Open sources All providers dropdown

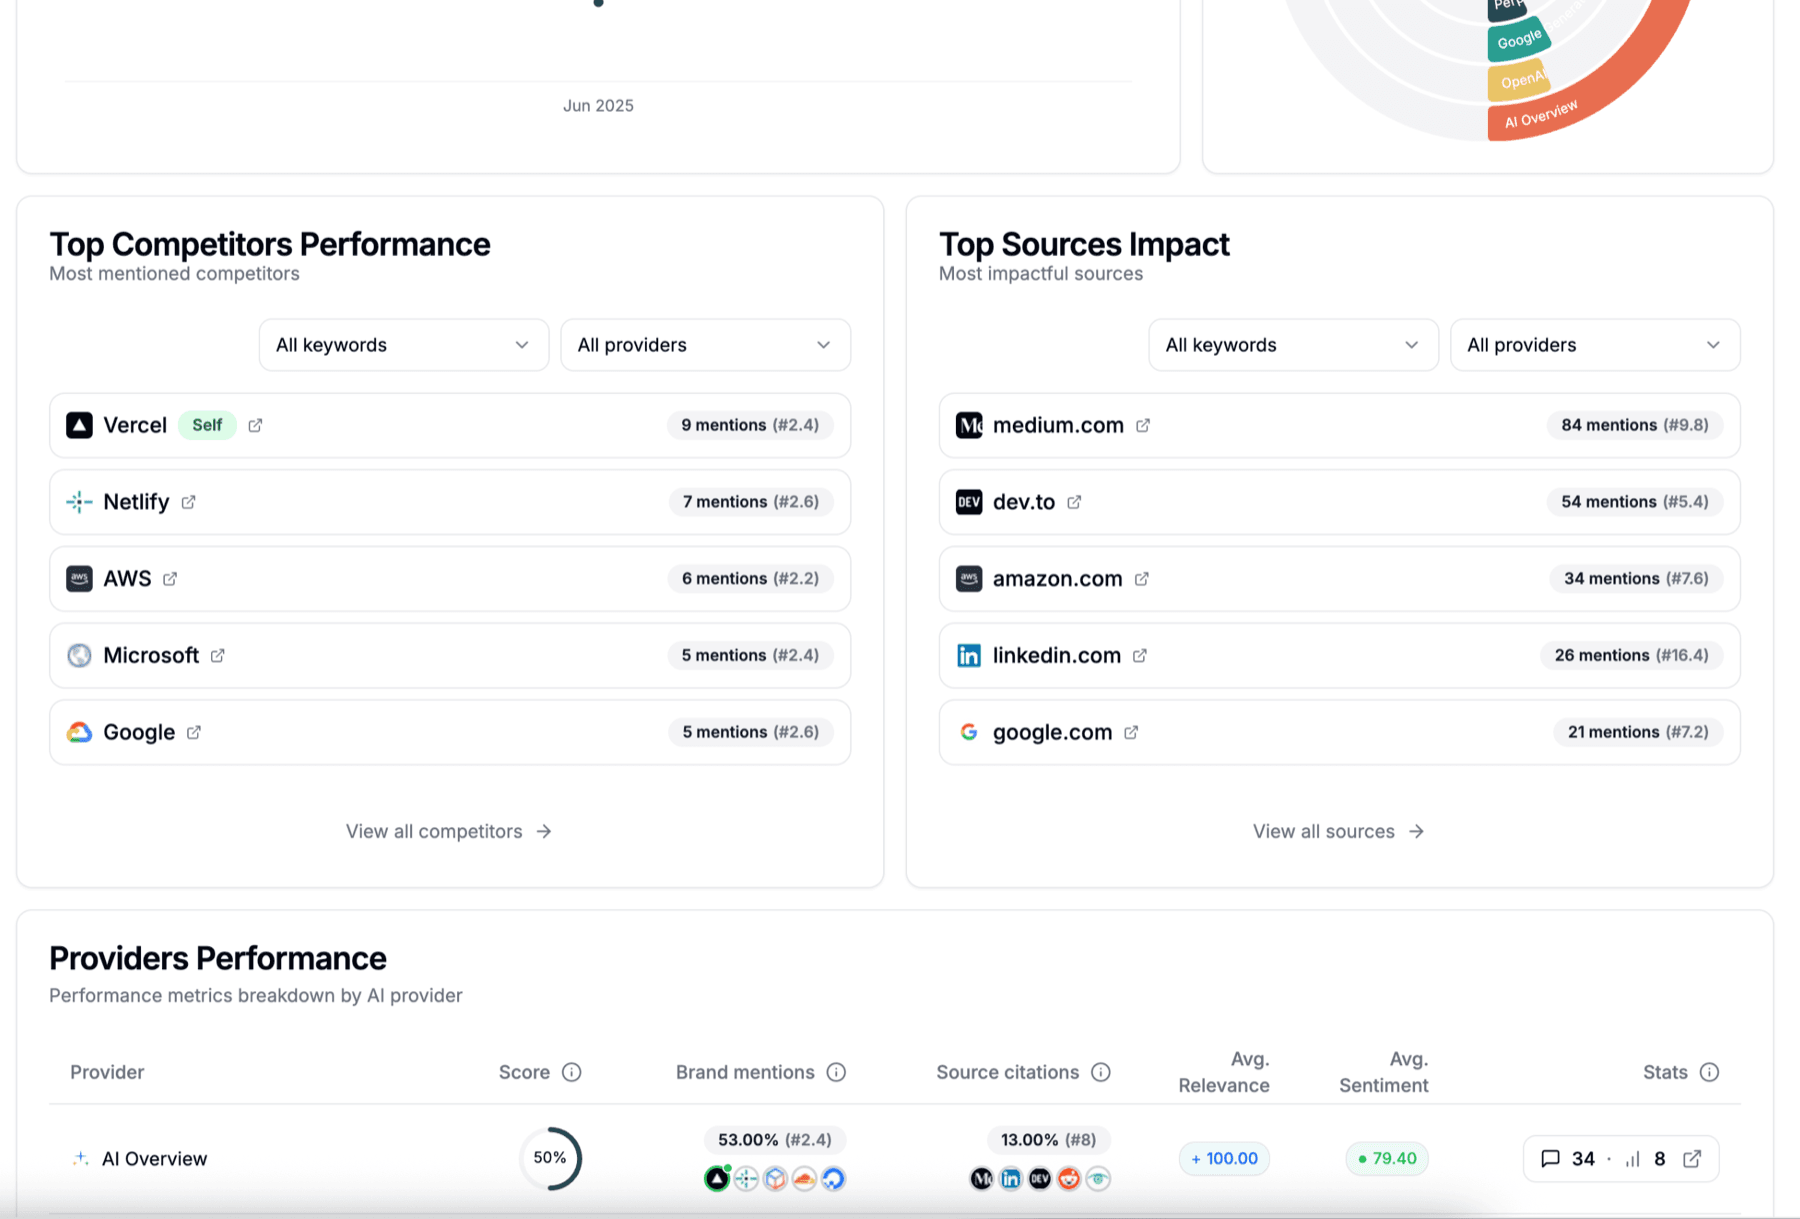click(1595, 345)
